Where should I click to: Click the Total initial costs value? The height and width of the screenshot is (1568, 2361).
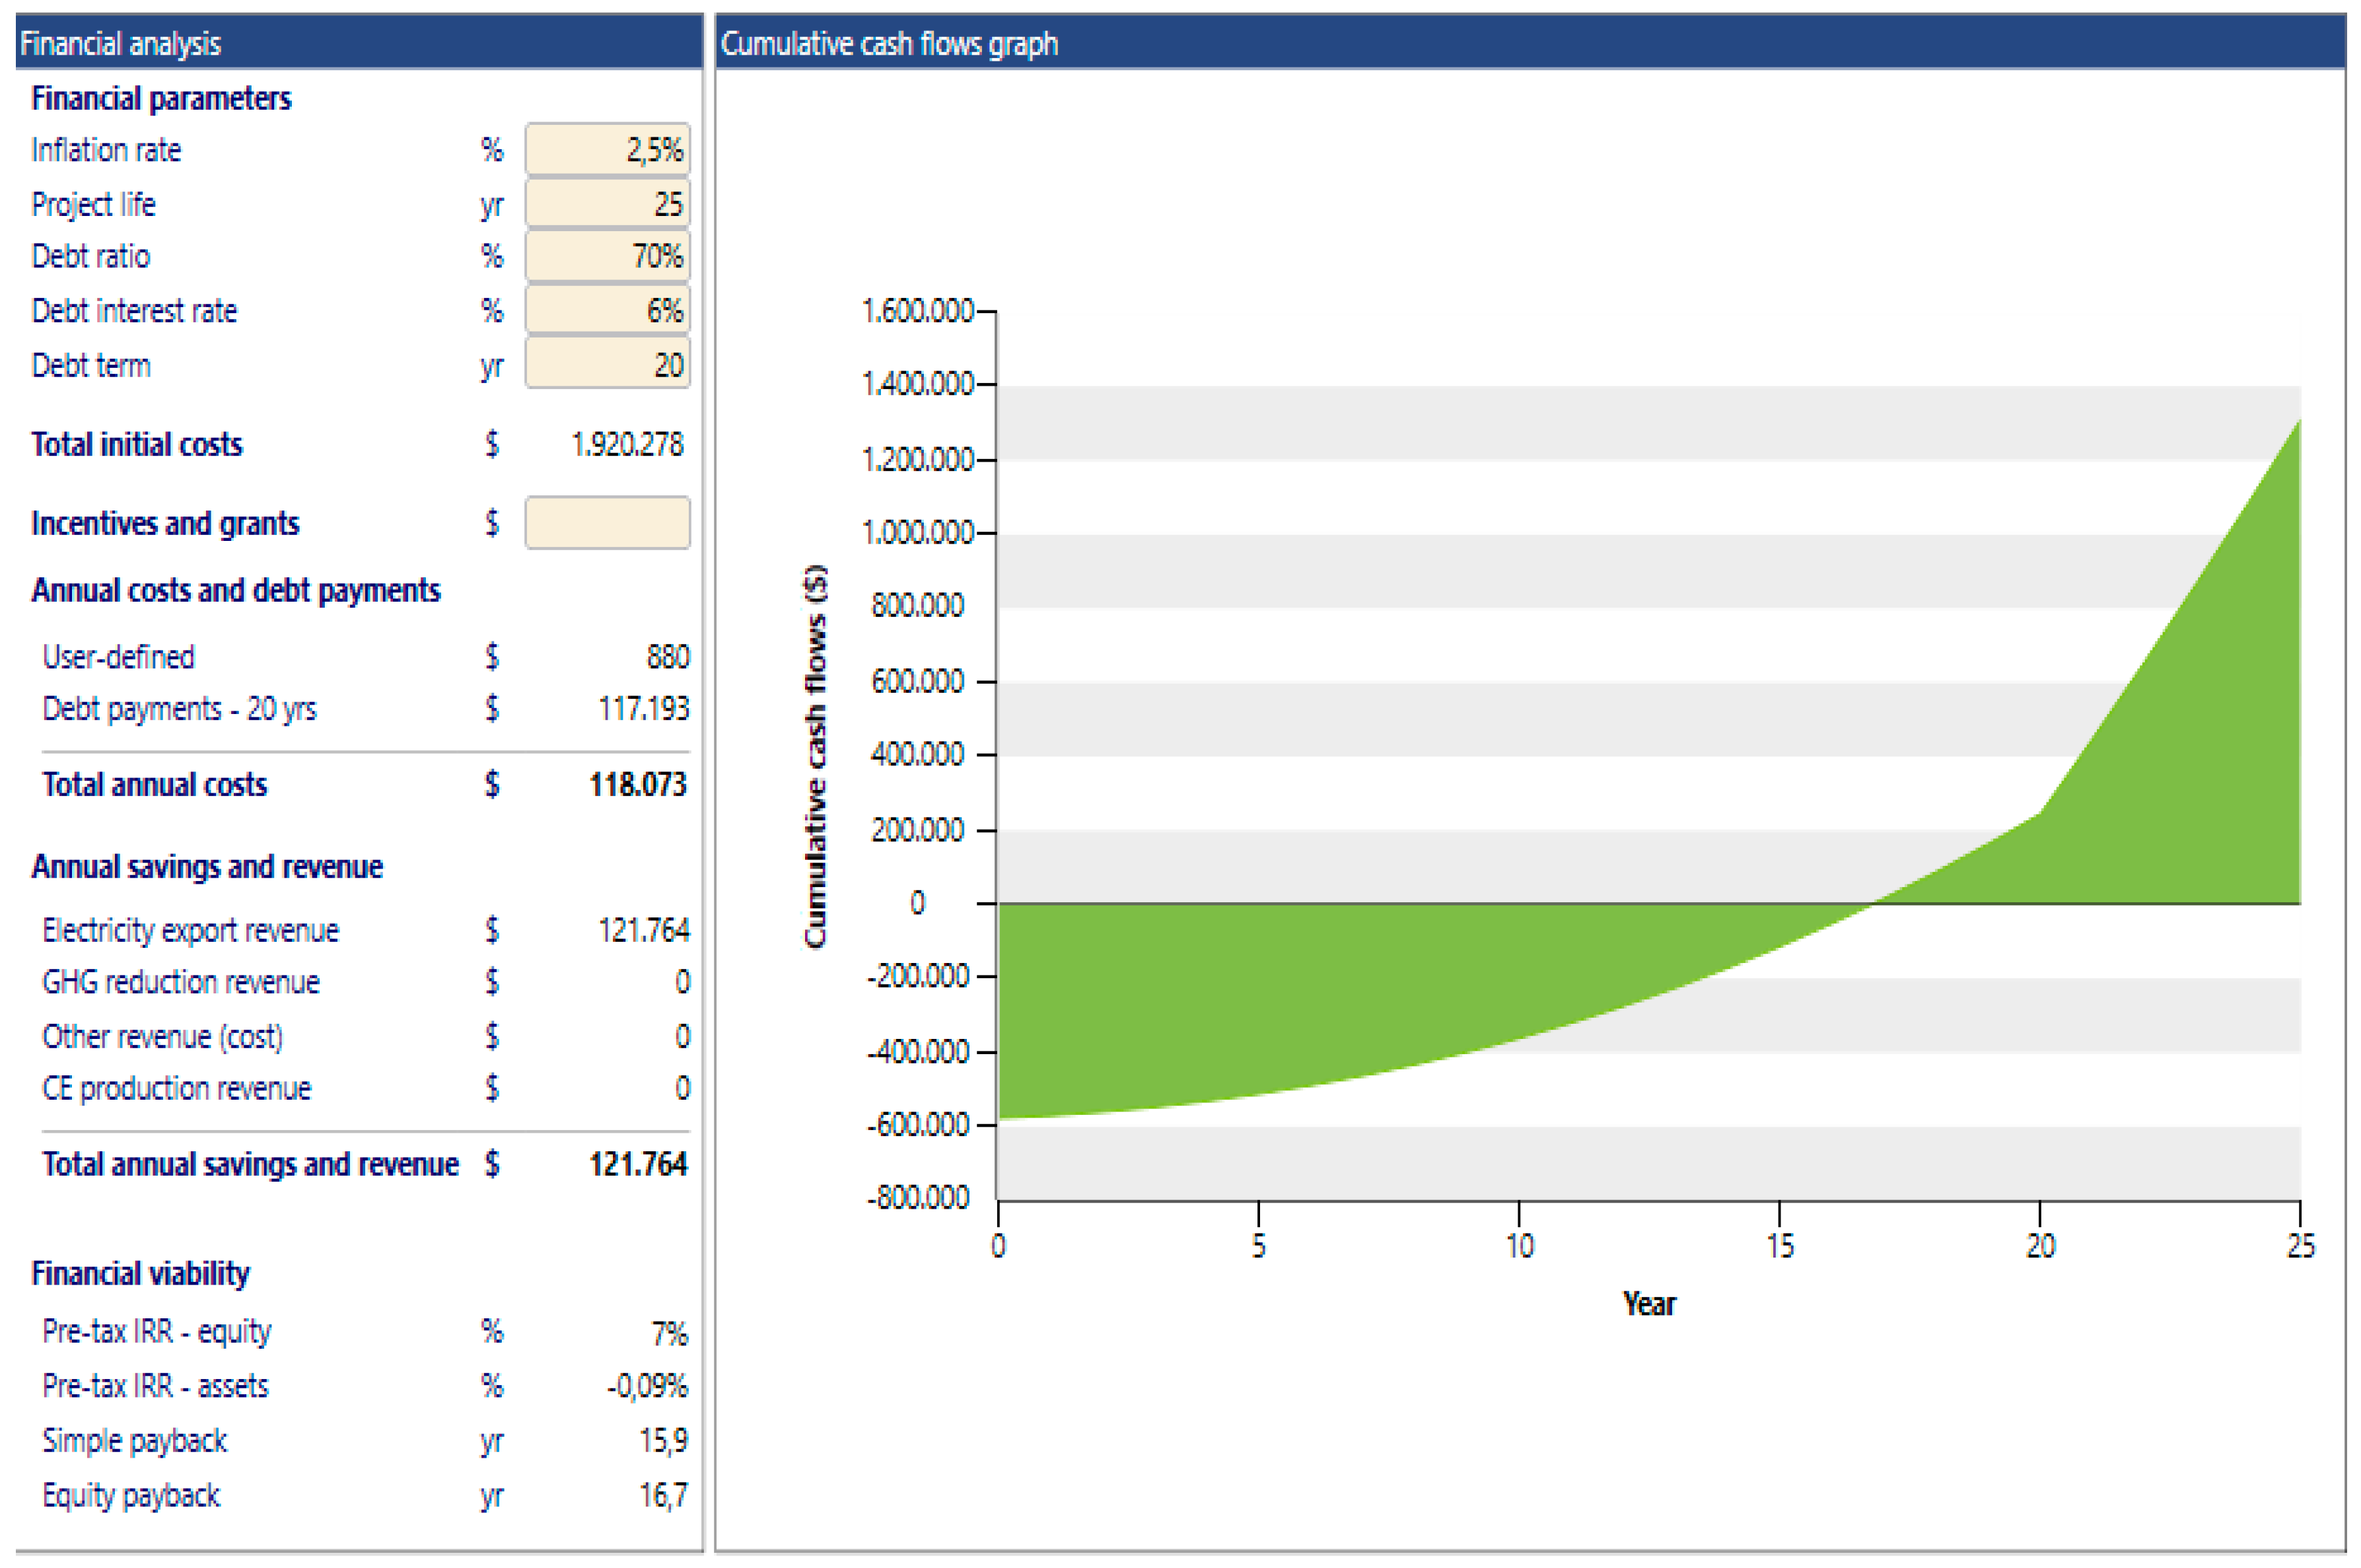tap(627, 444)
